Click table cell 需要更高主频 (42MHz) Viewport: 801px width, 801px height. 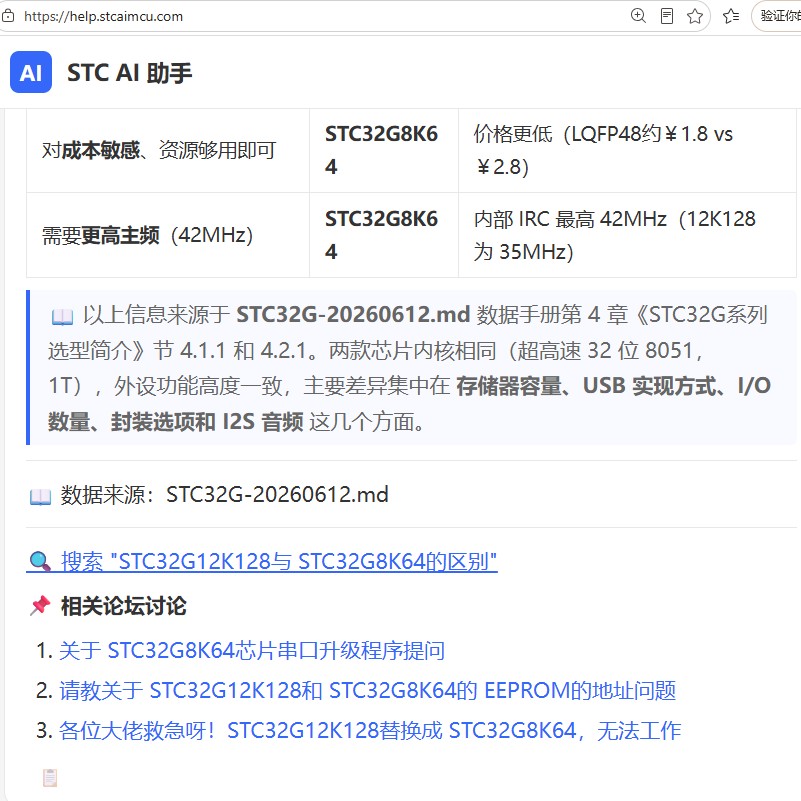click(168, 235)
